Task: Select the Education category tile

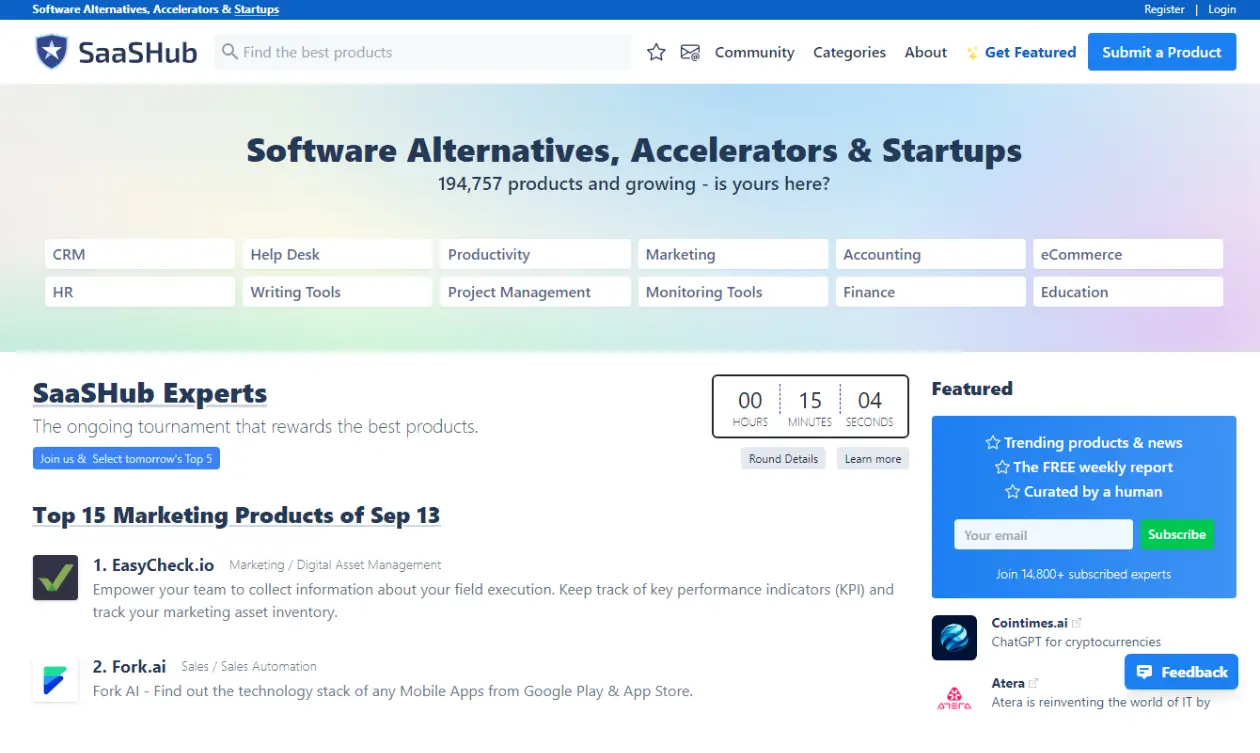Action: 1128,292
